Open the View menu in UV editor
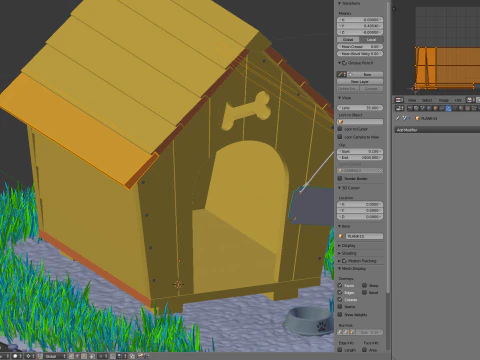Image resolution: width=480 pixels, height=360 pixels. pyautogui.click(x=412, y=100)
